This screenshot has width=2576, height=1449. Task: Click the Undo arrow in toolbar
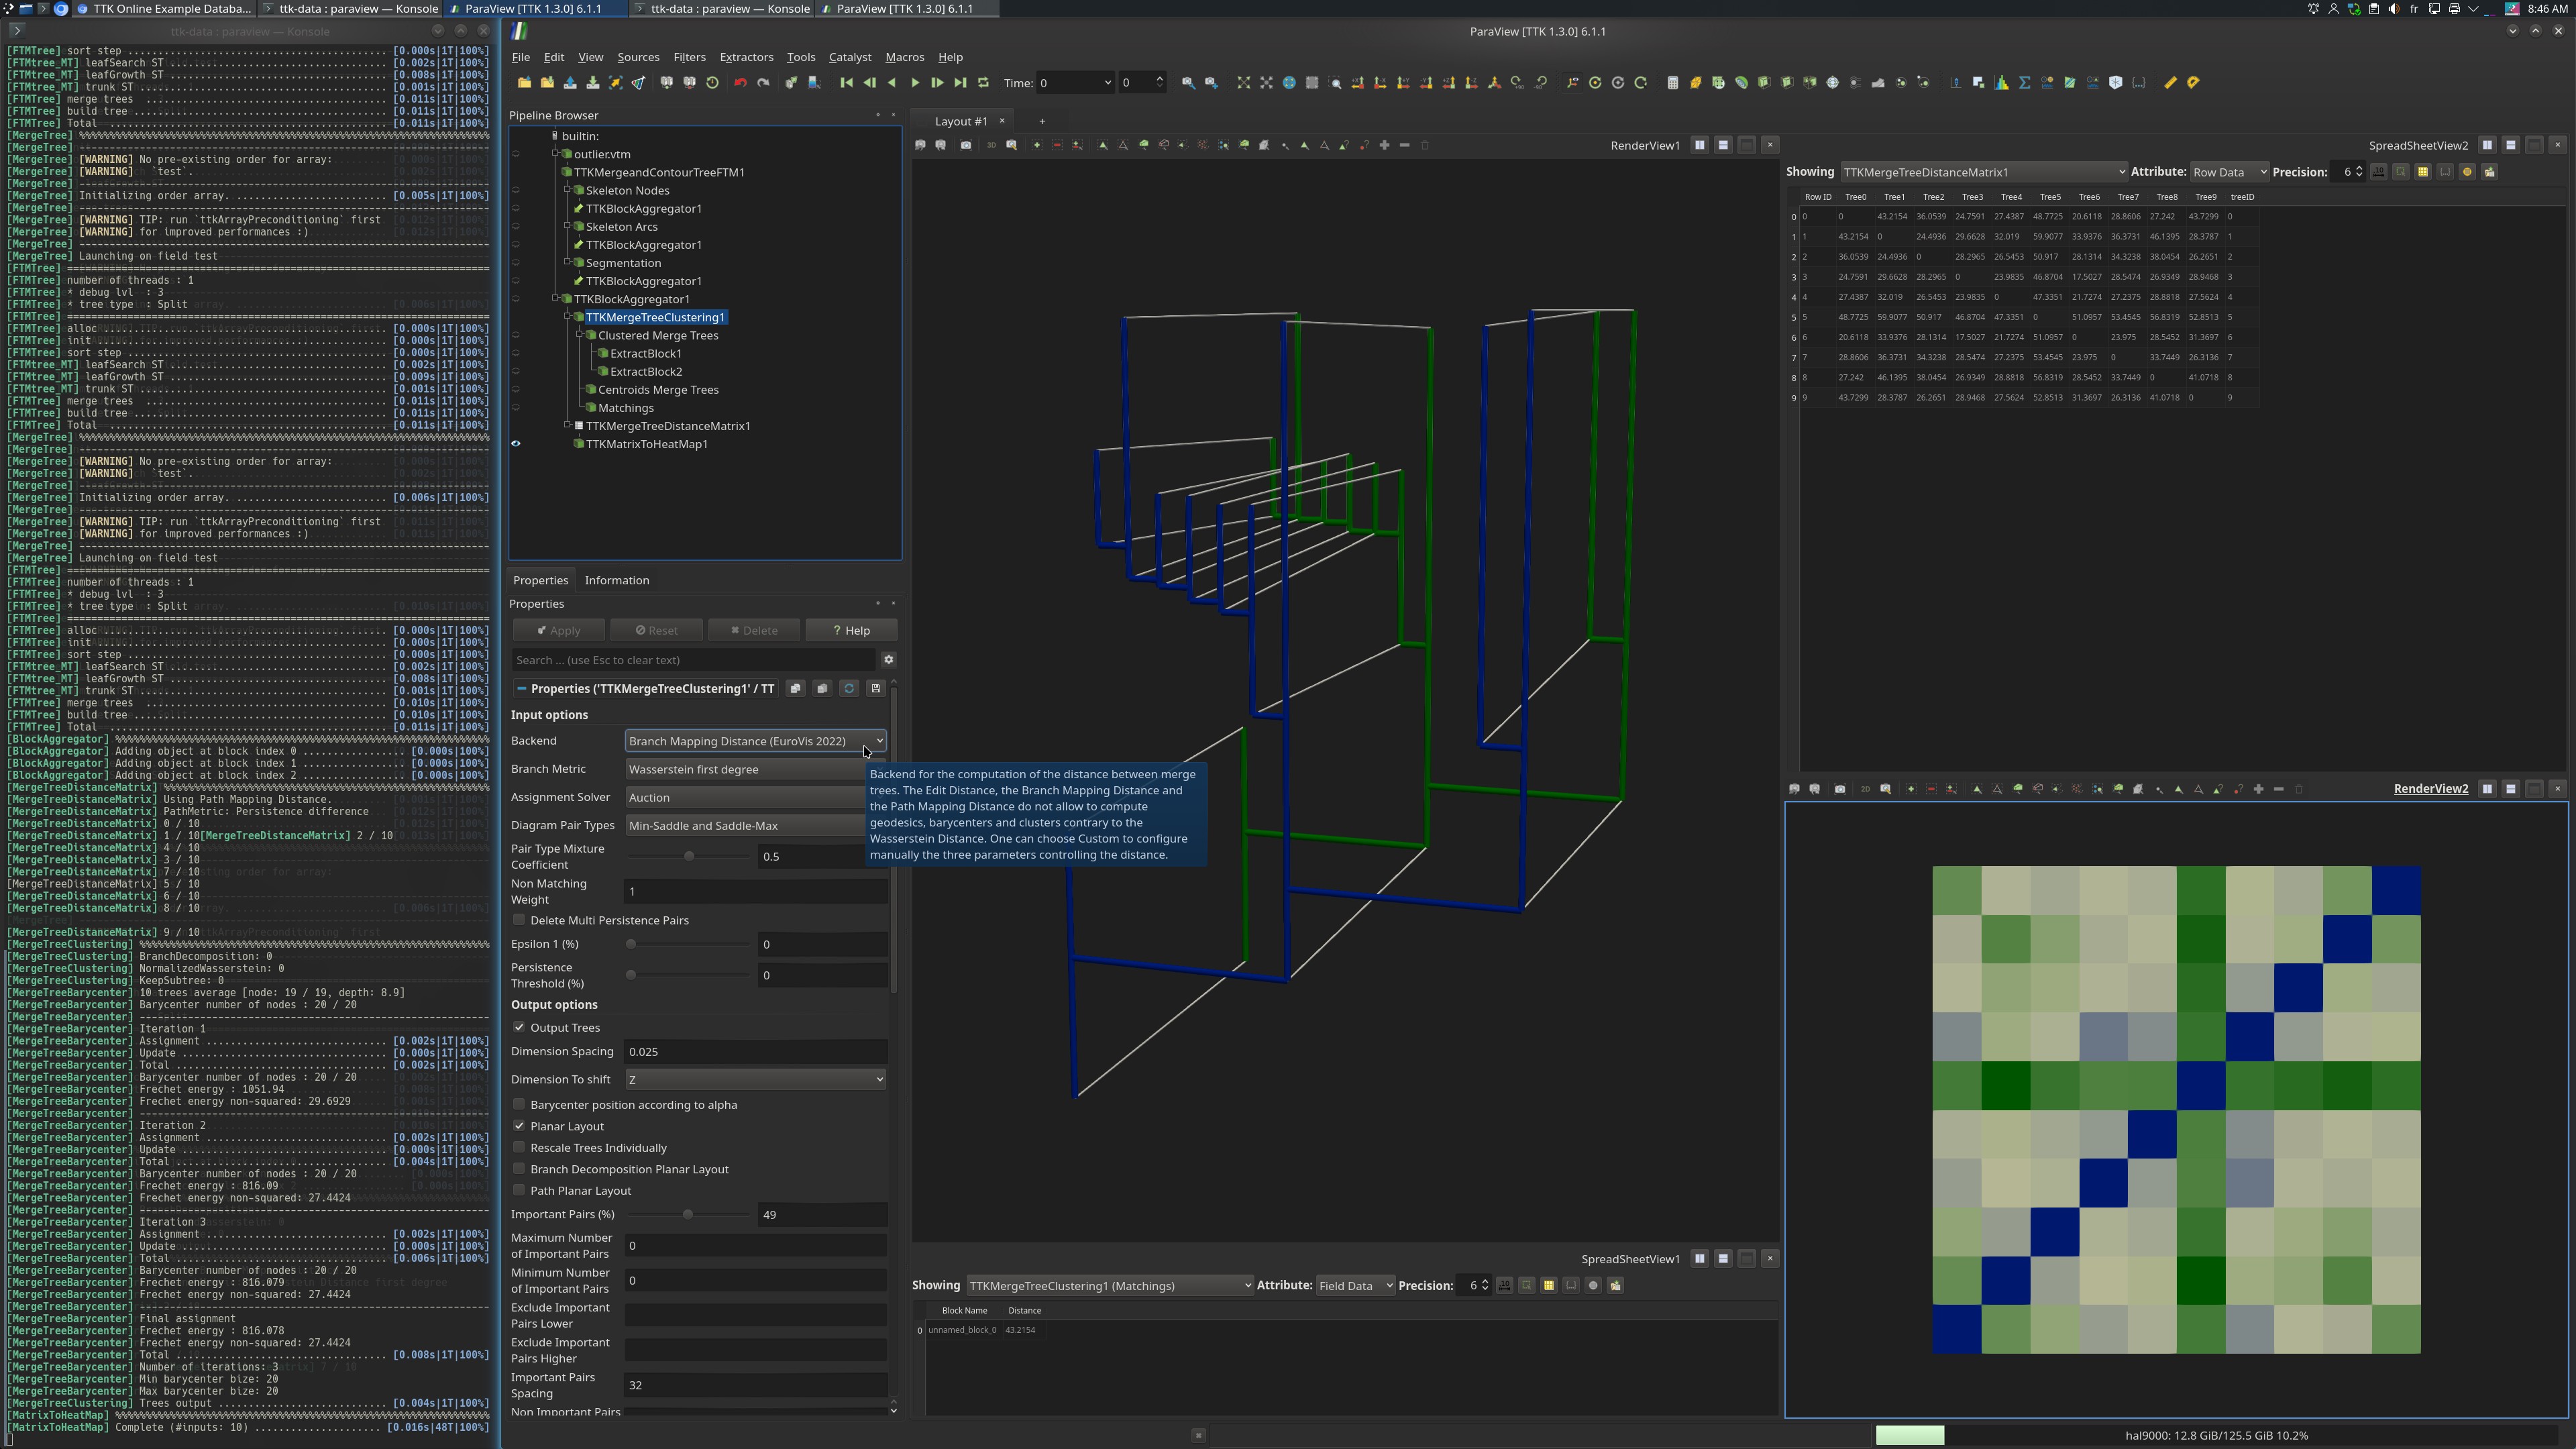pos(740,83)
